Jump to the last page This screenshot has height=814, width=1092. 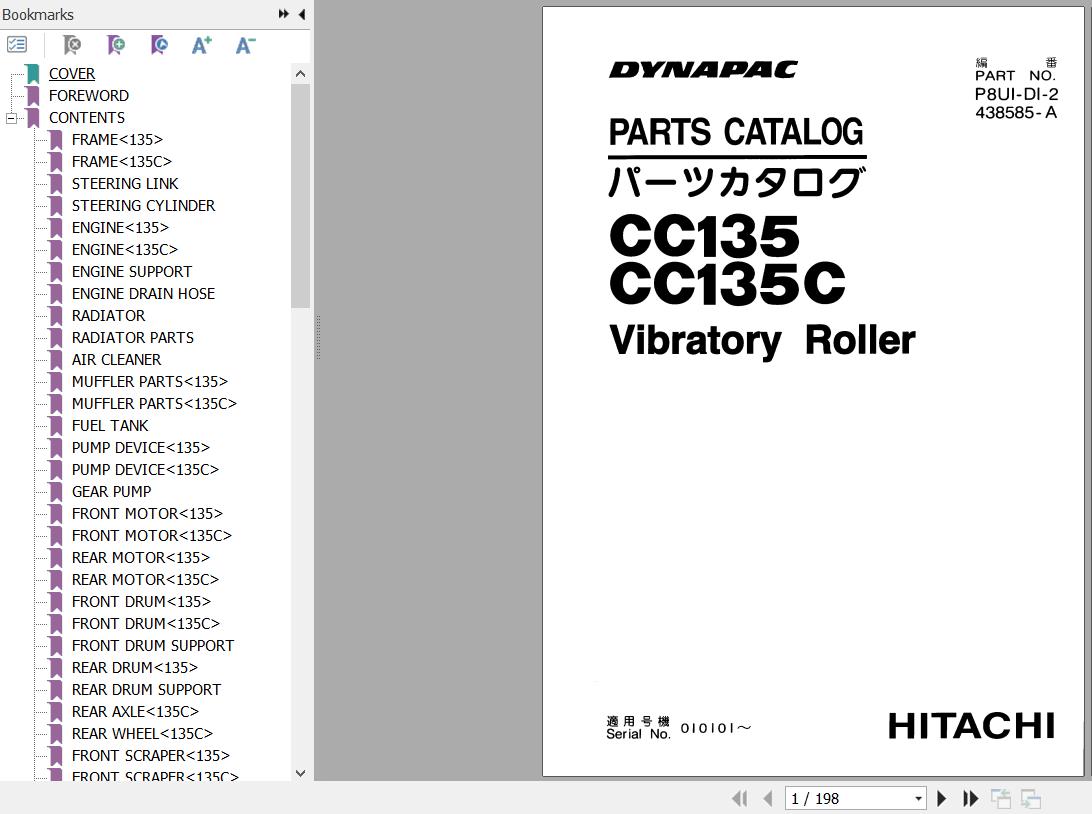click(970, 798)
